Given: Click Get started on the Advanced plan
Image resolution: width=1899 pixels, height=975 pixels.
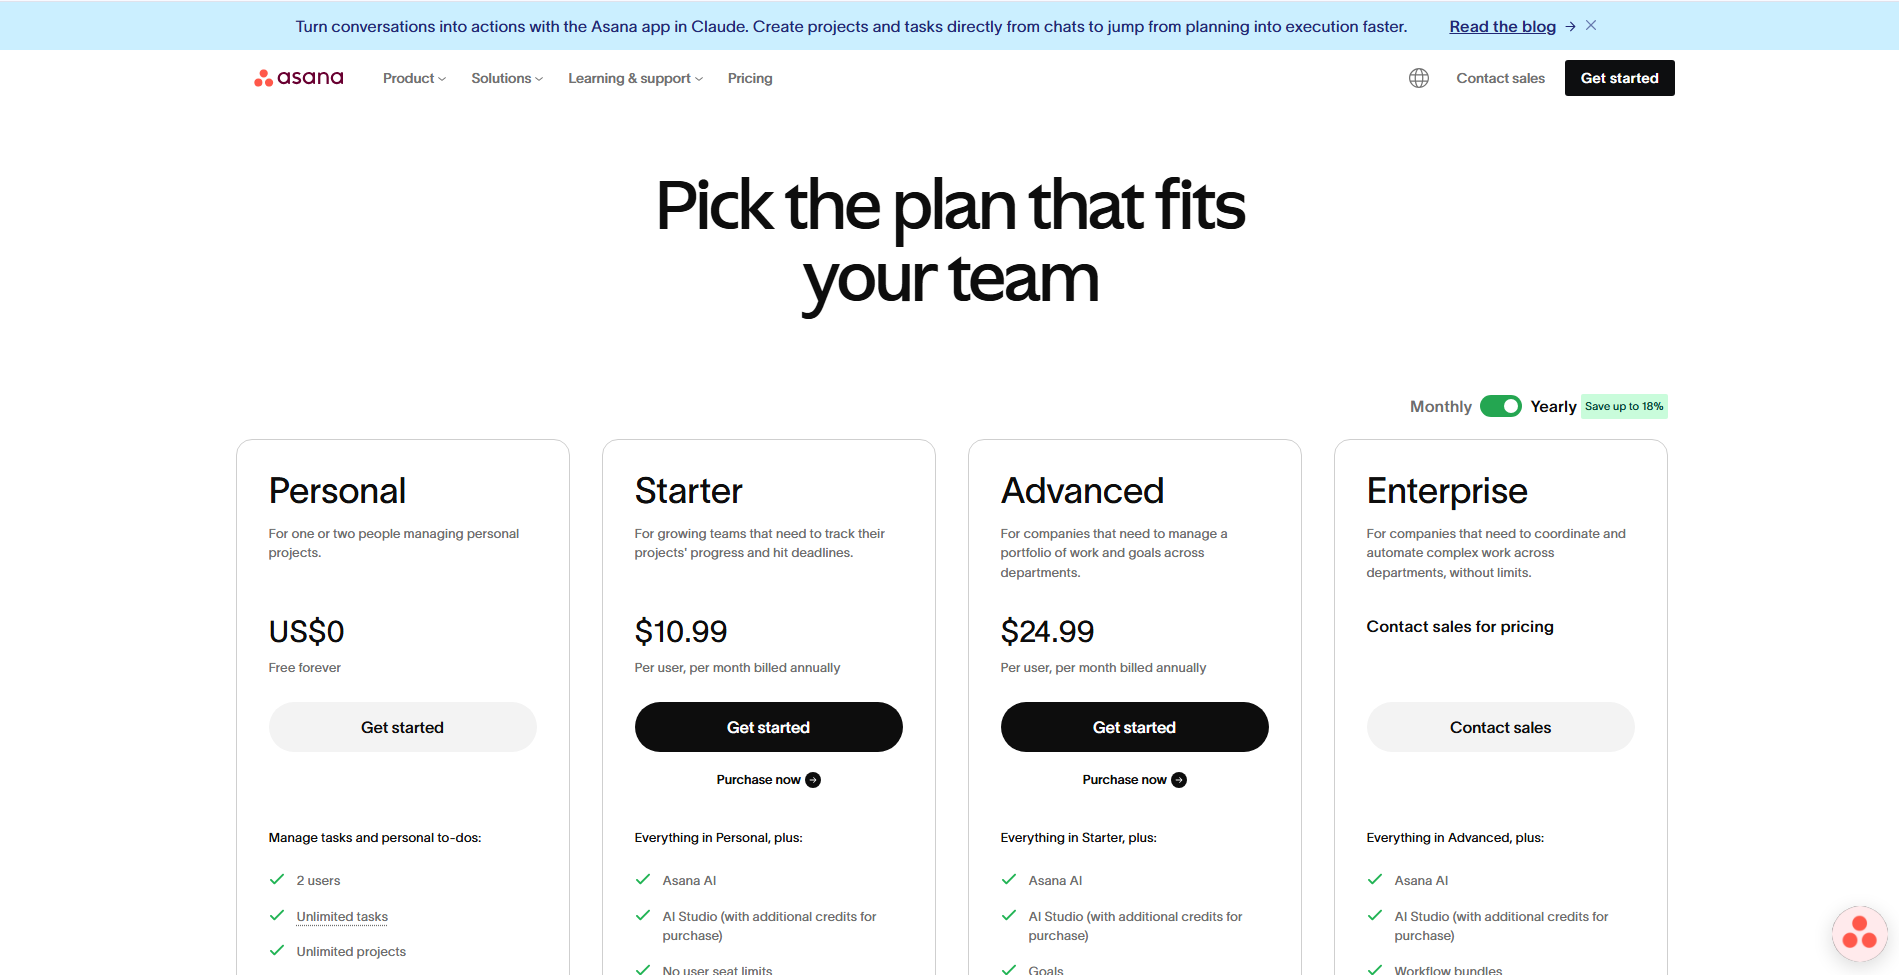Looking at the screenshot, I should 1134,727.
